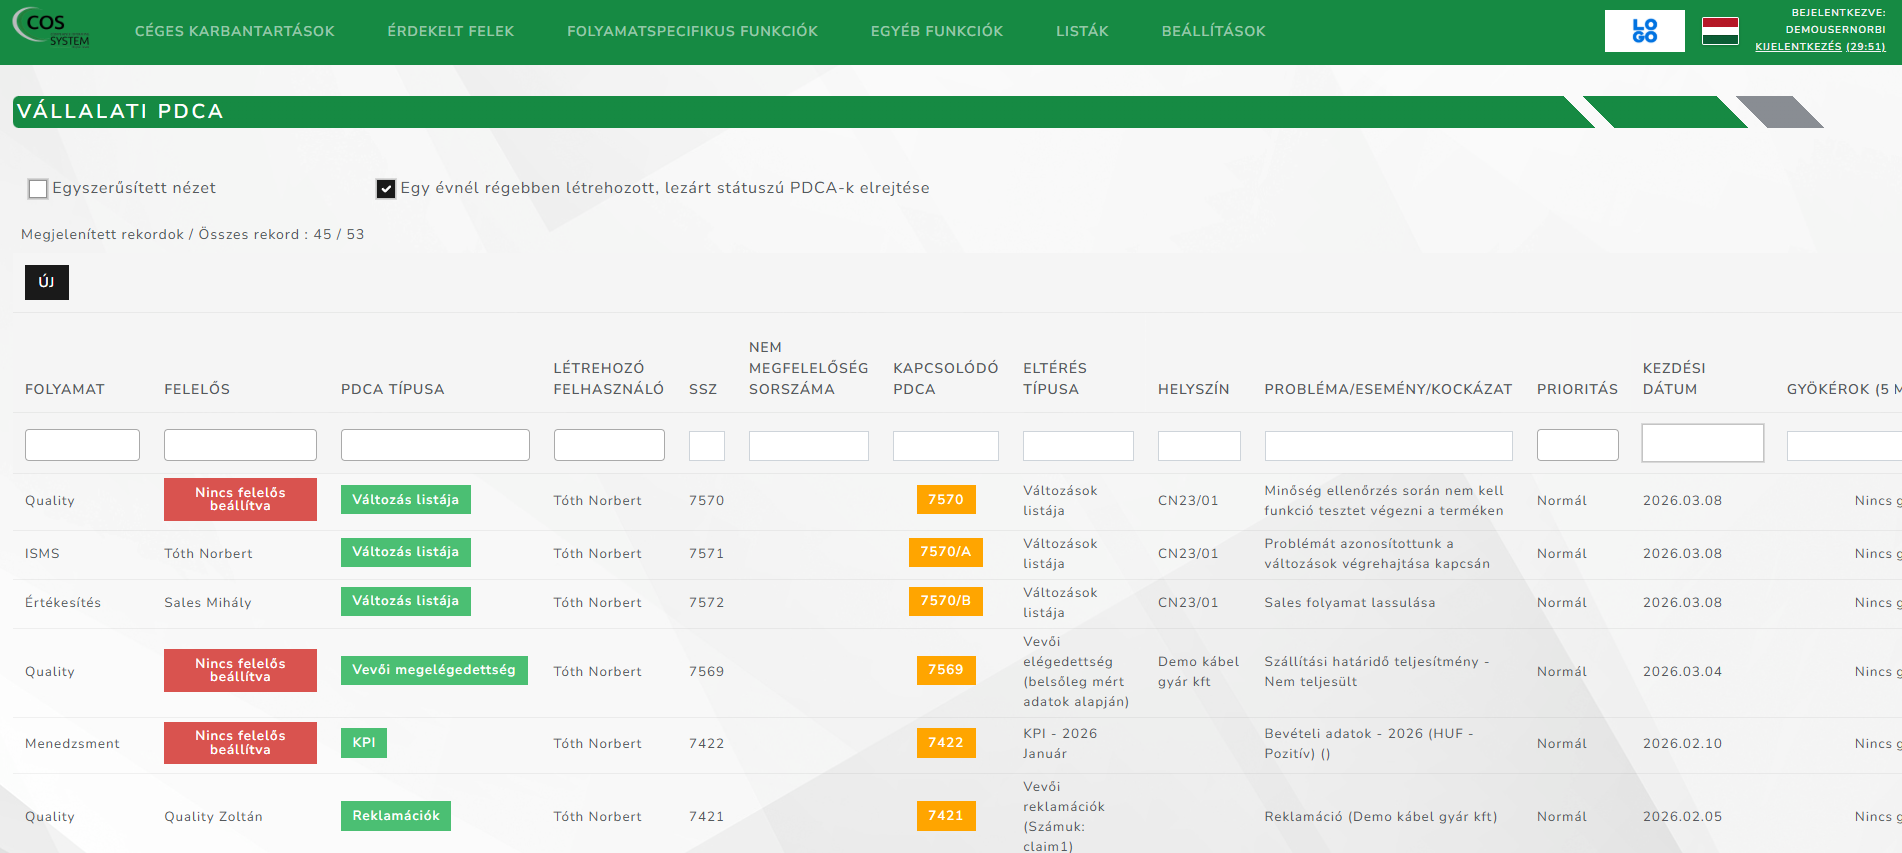Click the green KPI type badge
The width and height of the screenshot is (1902, 853).
pos(364,743)
